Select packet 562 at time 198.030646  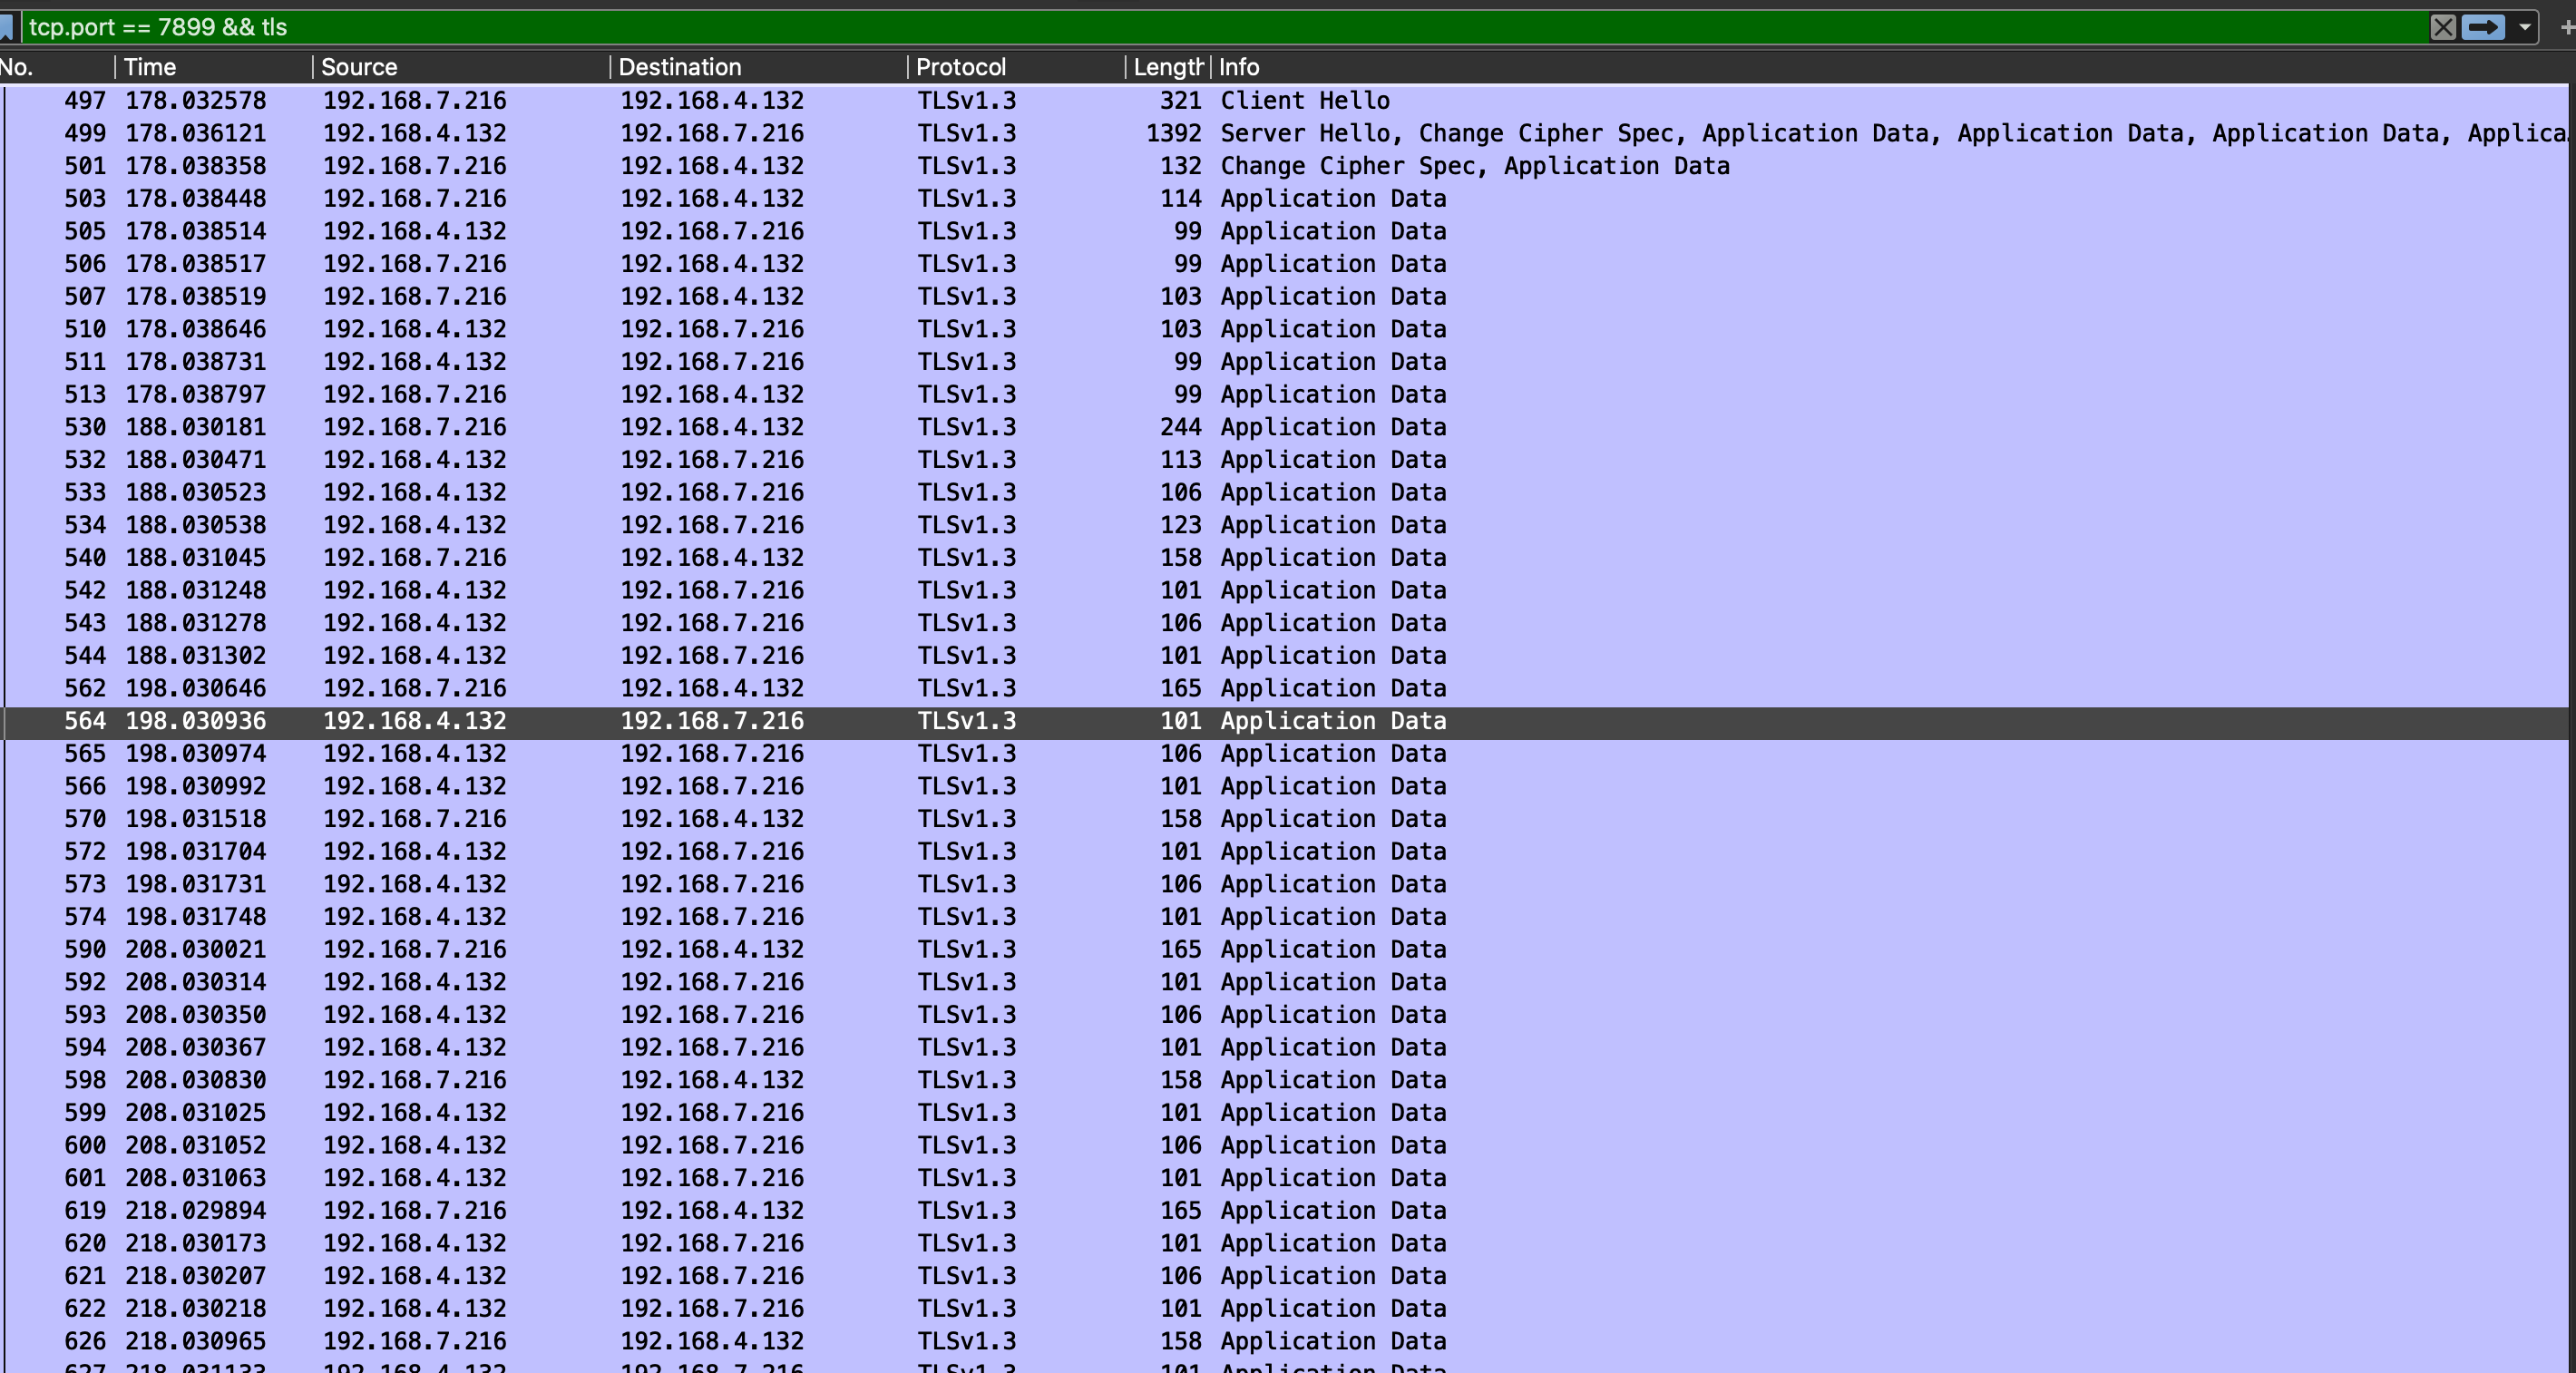click(x=1286, y=688)
